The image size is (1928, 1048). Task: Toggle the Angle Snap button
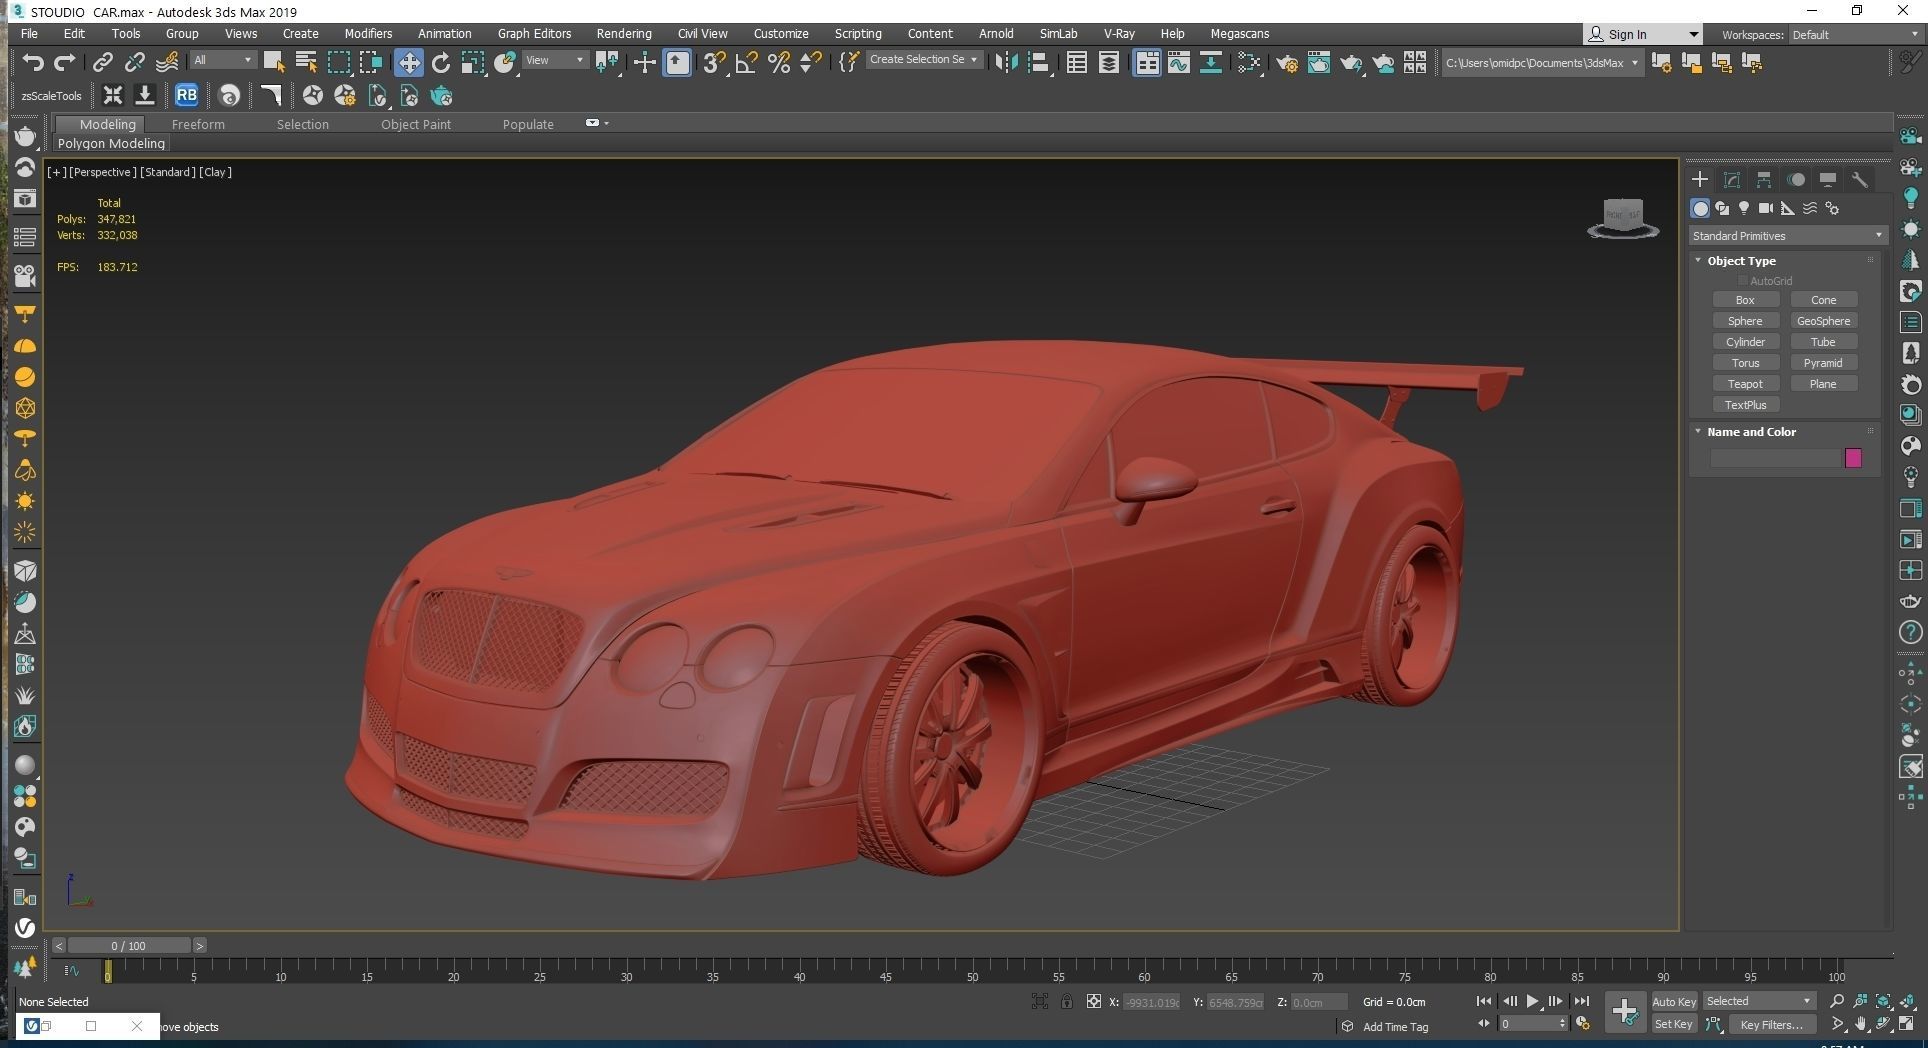(746, 63)
